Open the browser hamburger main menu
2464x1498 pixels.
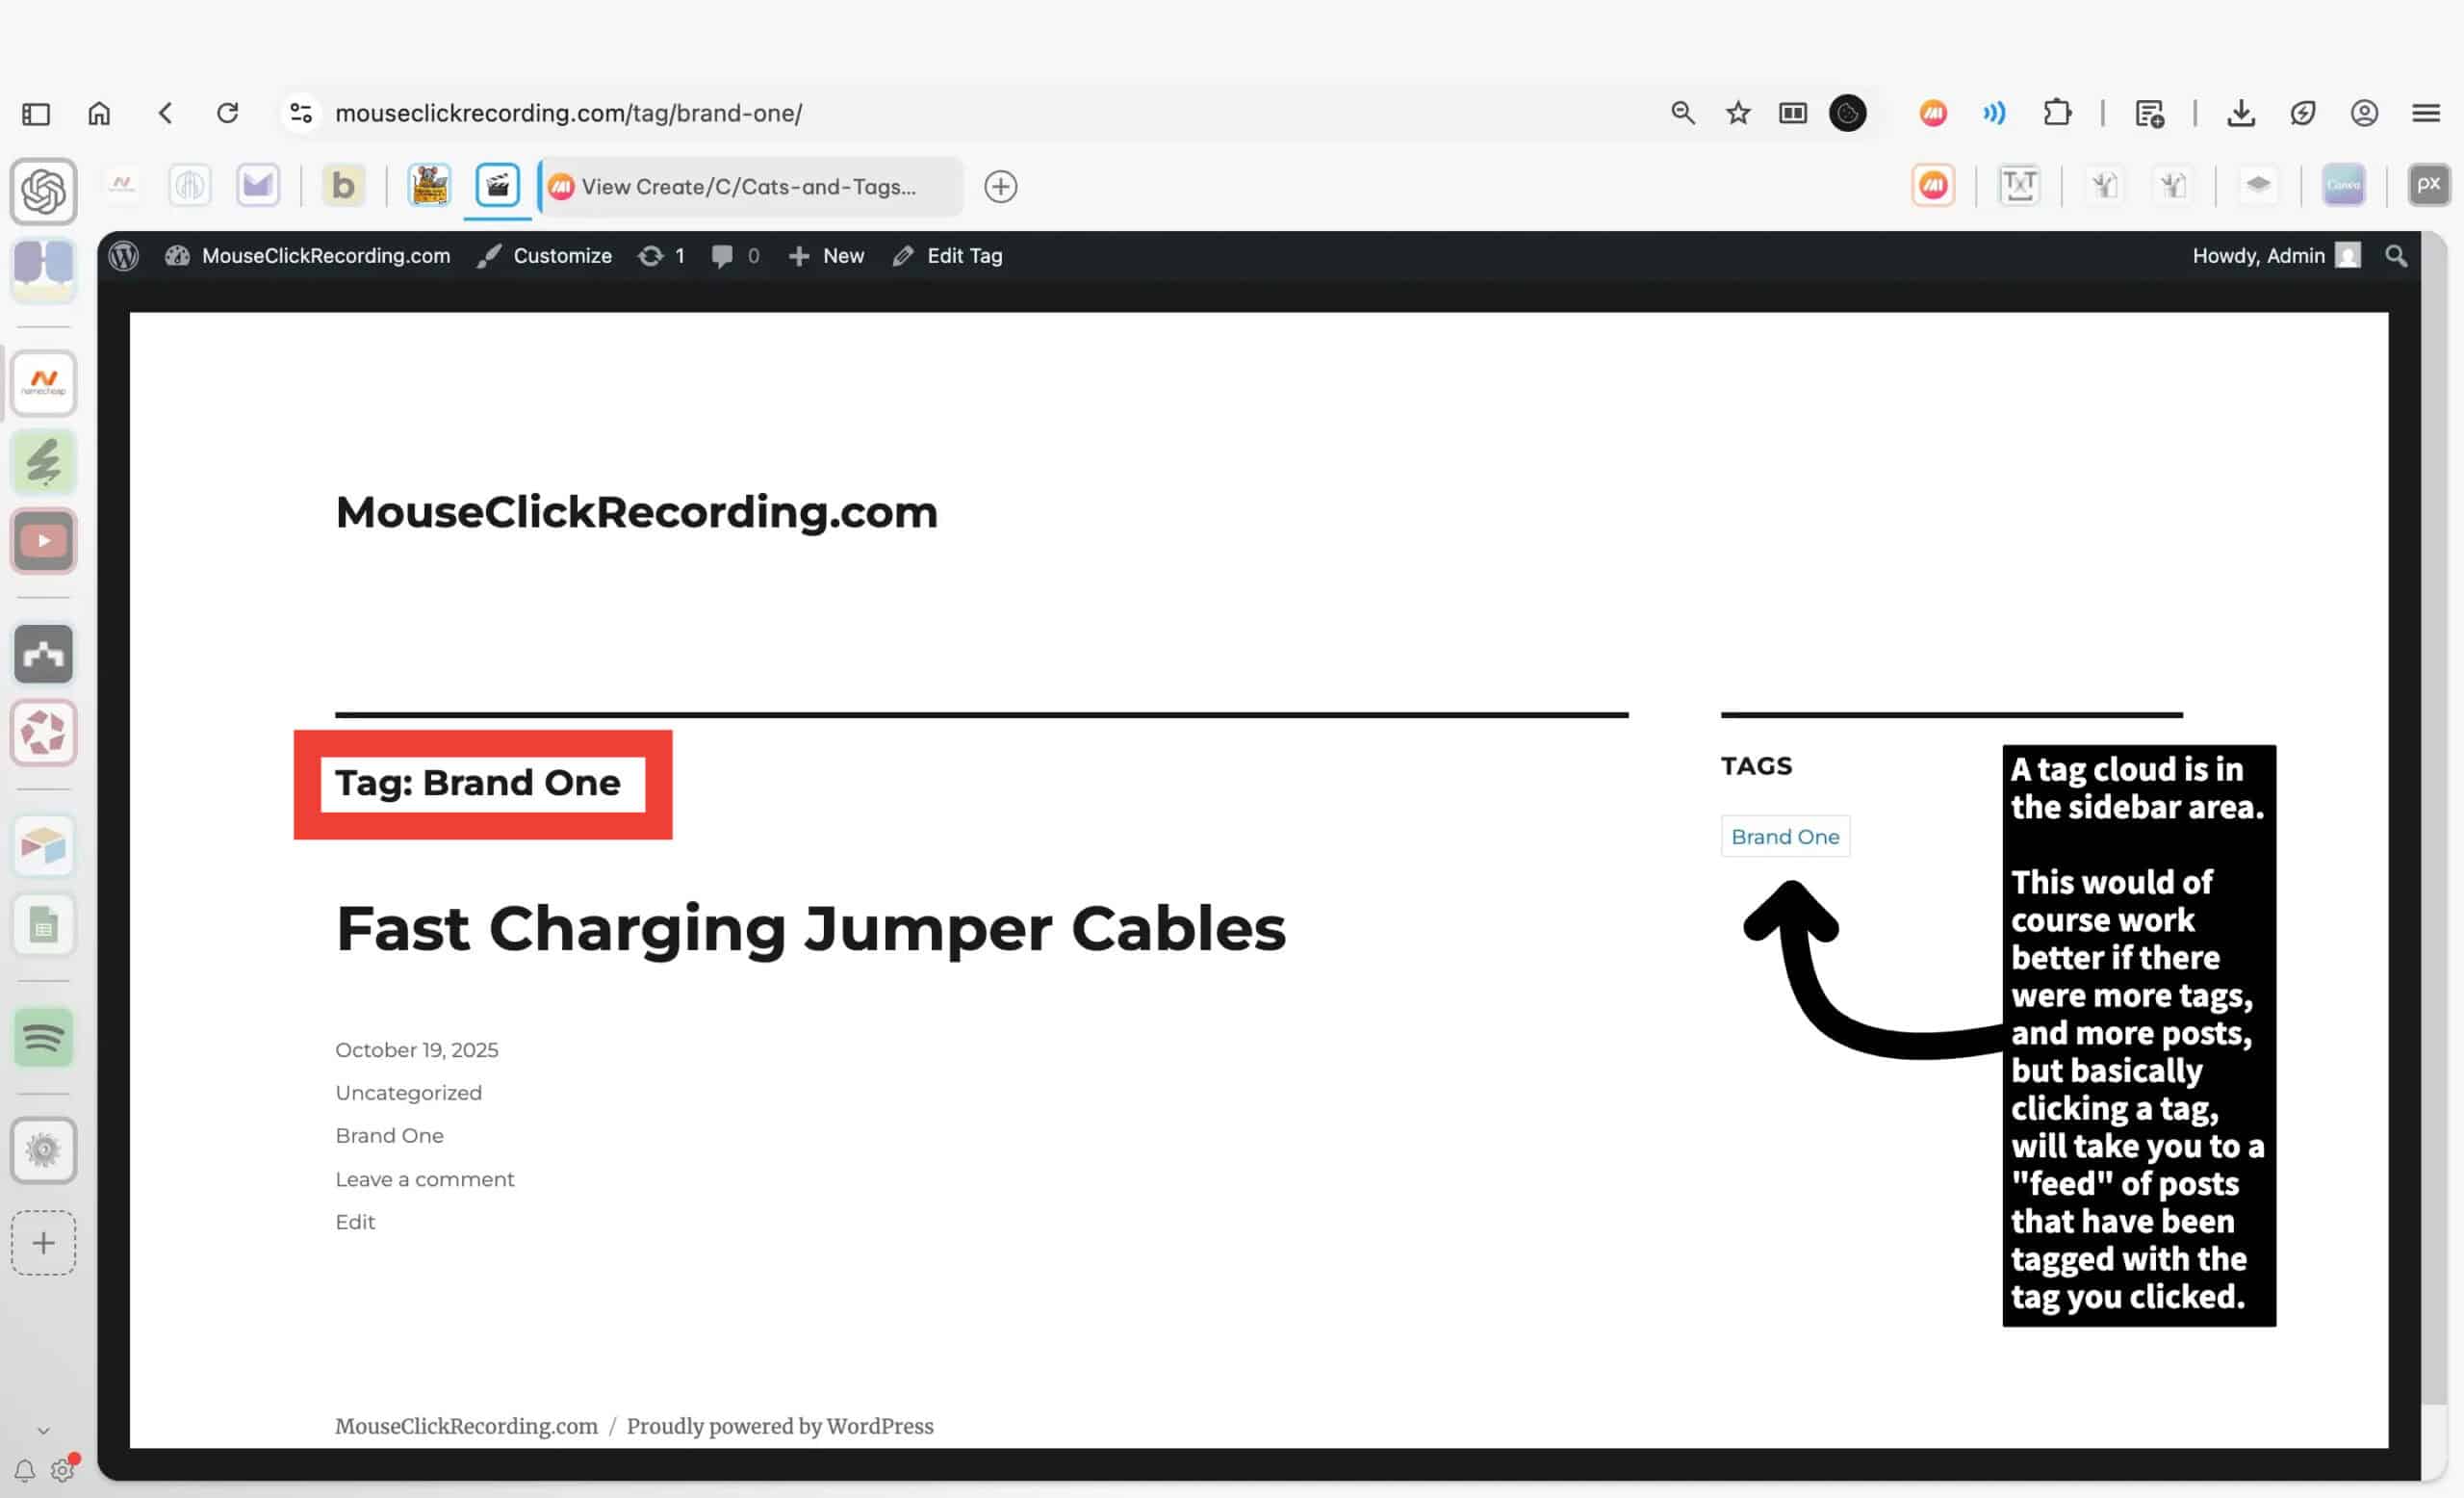pos(2426,113)
